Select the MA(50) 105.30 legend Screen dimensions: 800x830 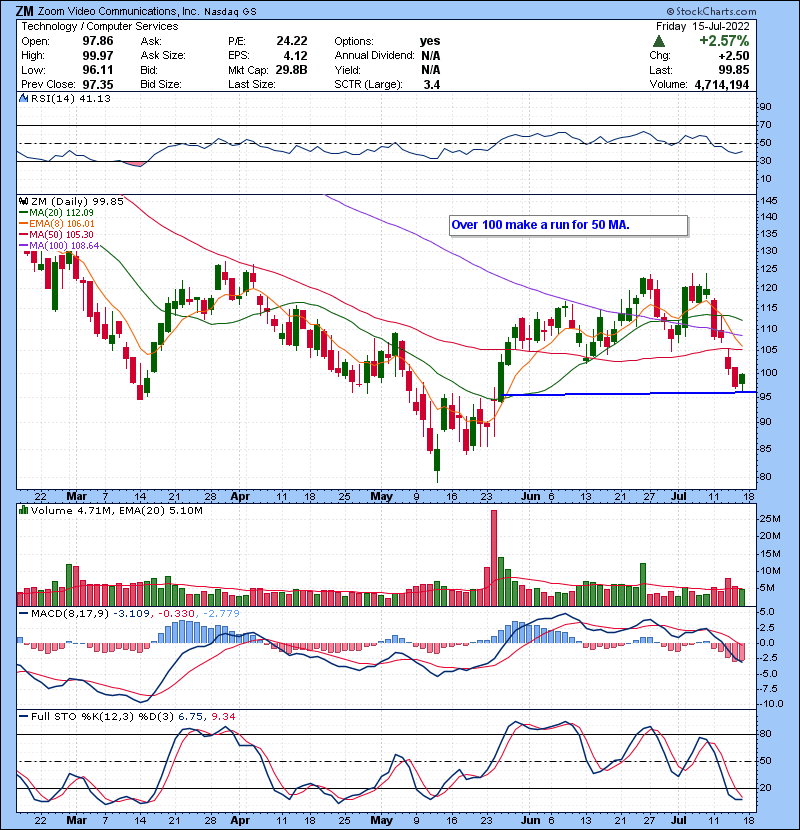coord(56,234)
